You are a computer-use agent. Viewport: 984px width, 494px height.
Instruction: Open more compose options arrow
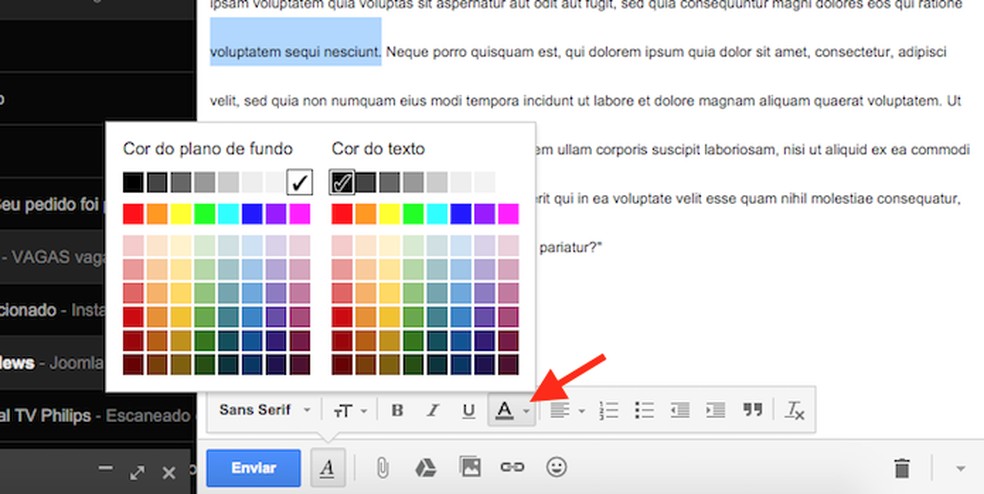[960, 468]
